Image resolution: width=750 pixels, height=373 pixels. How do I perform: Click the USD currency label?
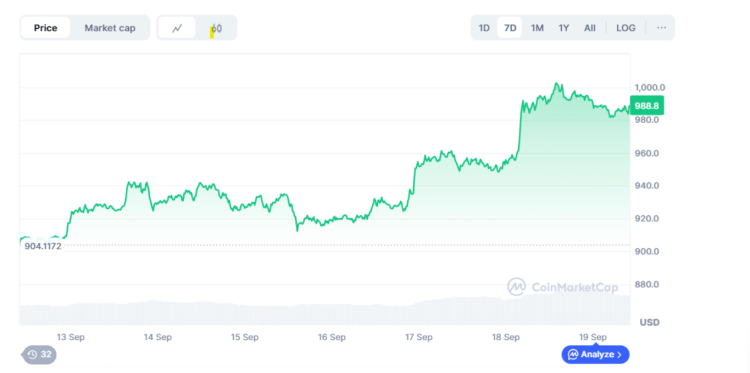pyautogui.click(x=650, y=322)
